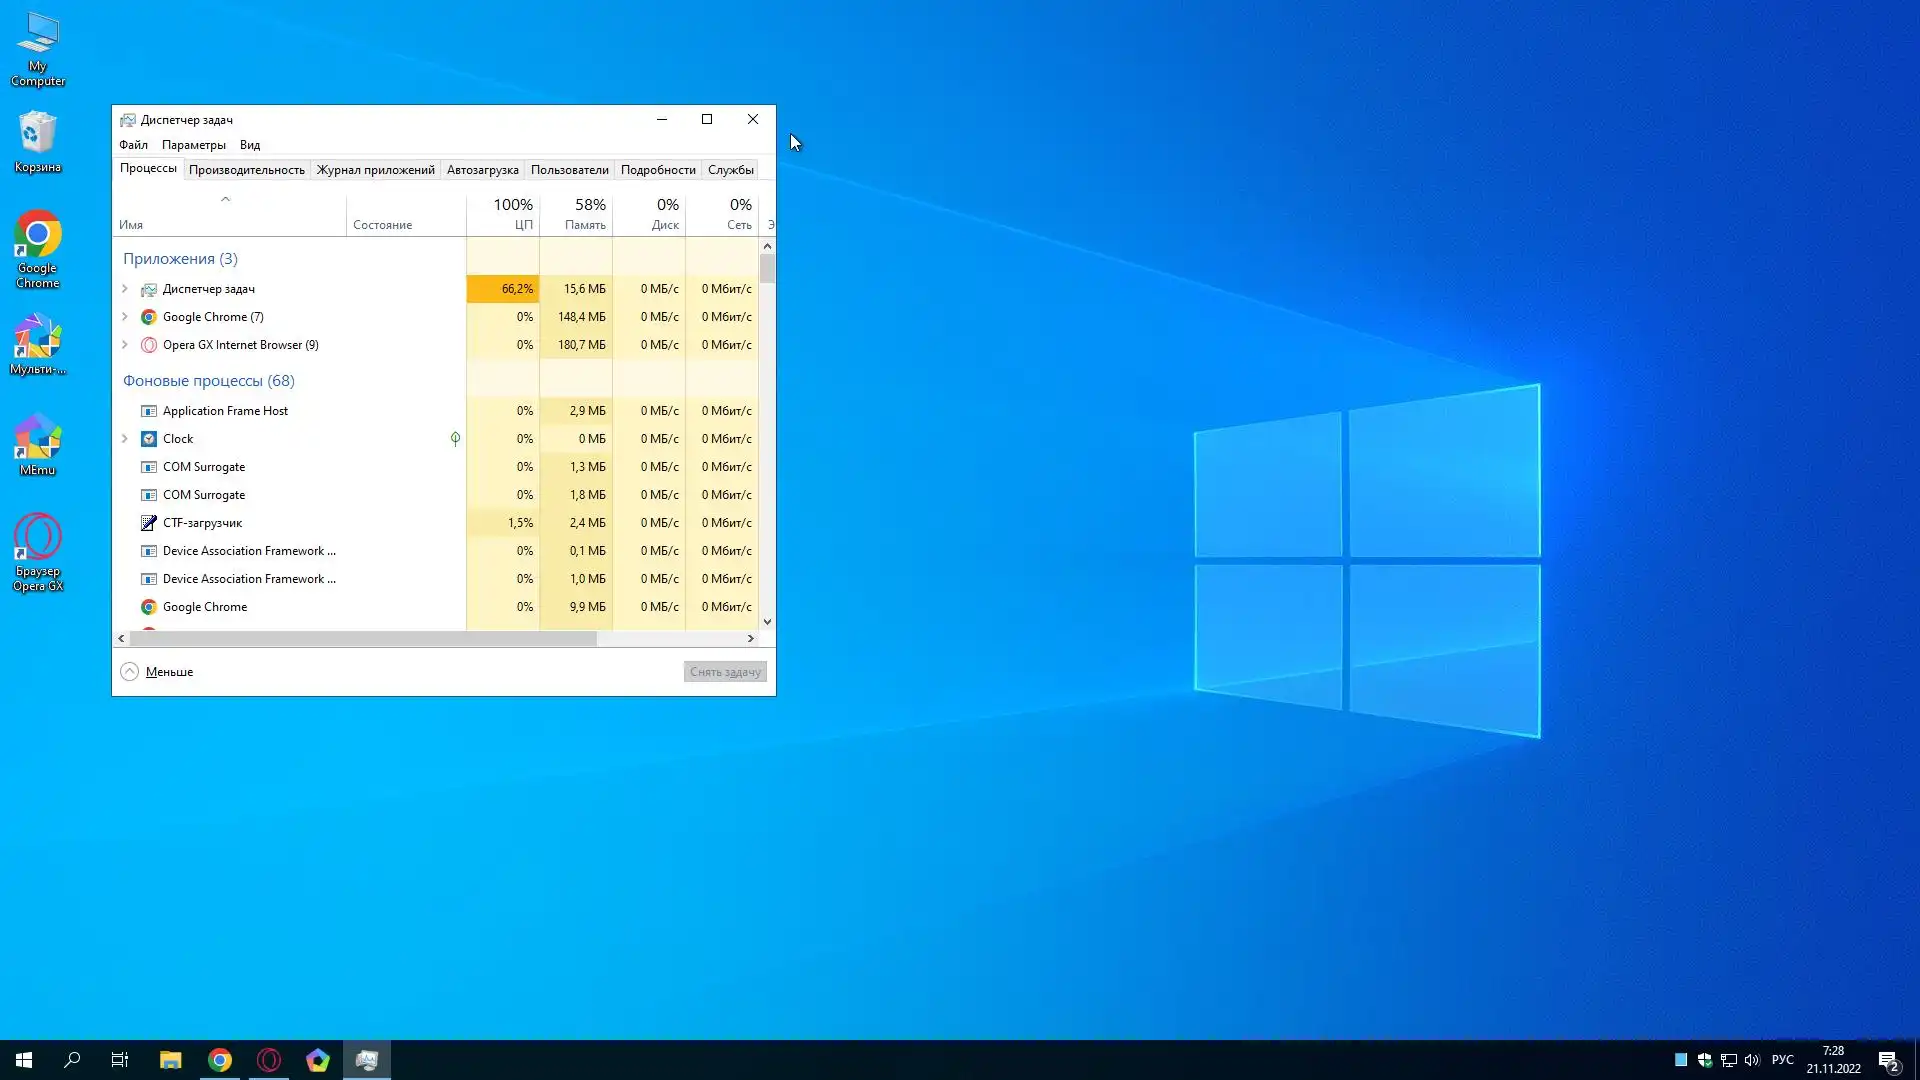Open MEmu desktop shortcut
The width and height of the screenshot is (1920, 1080).
pos(37,445)
